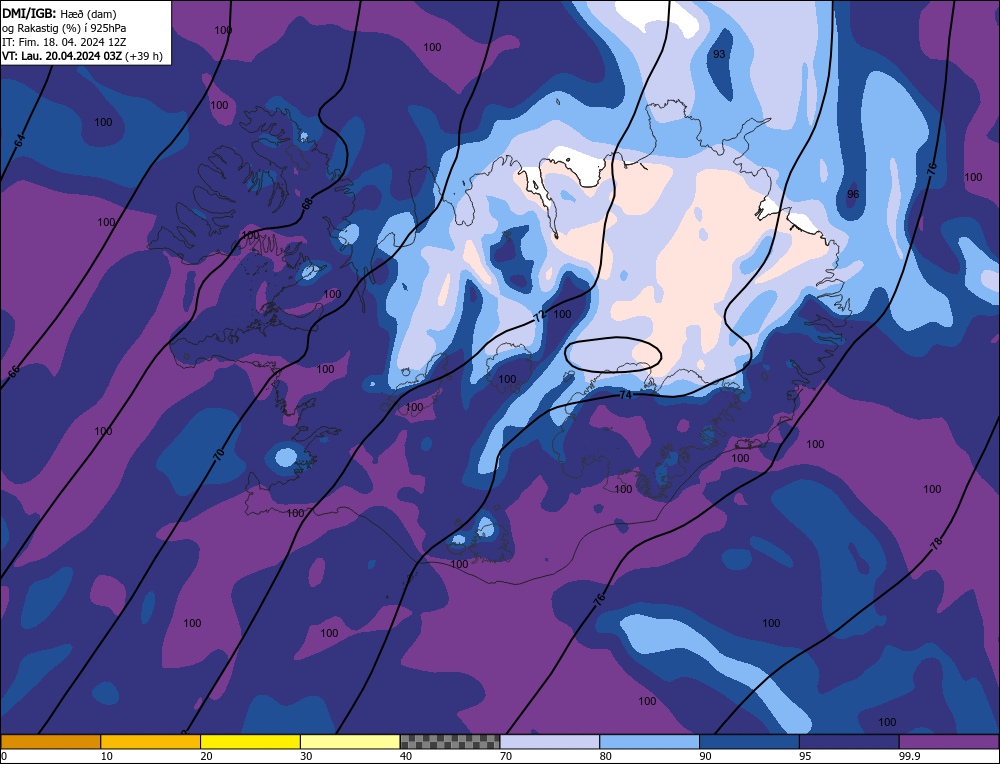Viewport: 1000px width, 764px height.
Task: Click the title text "DMI/IGB: Hæð (dam)"
Action: click(x=59, y=13)
